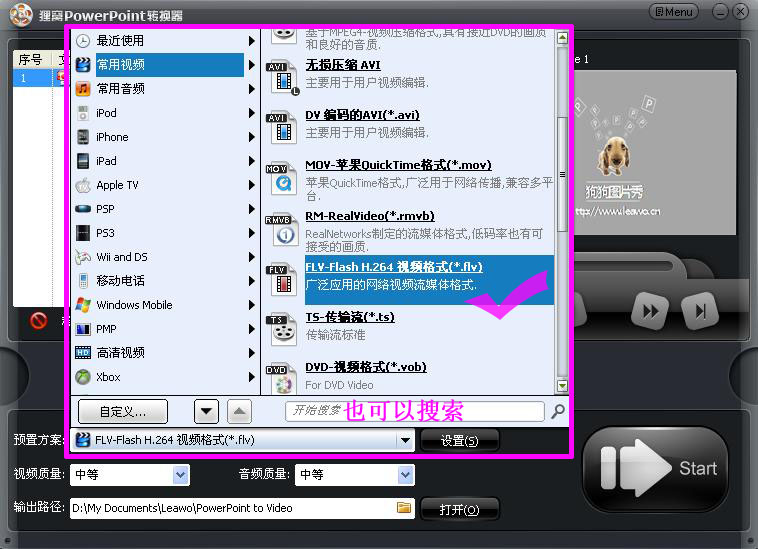Click the 自定义... button
This screenshot has width=758, height=549.
(x=123, y=412)
